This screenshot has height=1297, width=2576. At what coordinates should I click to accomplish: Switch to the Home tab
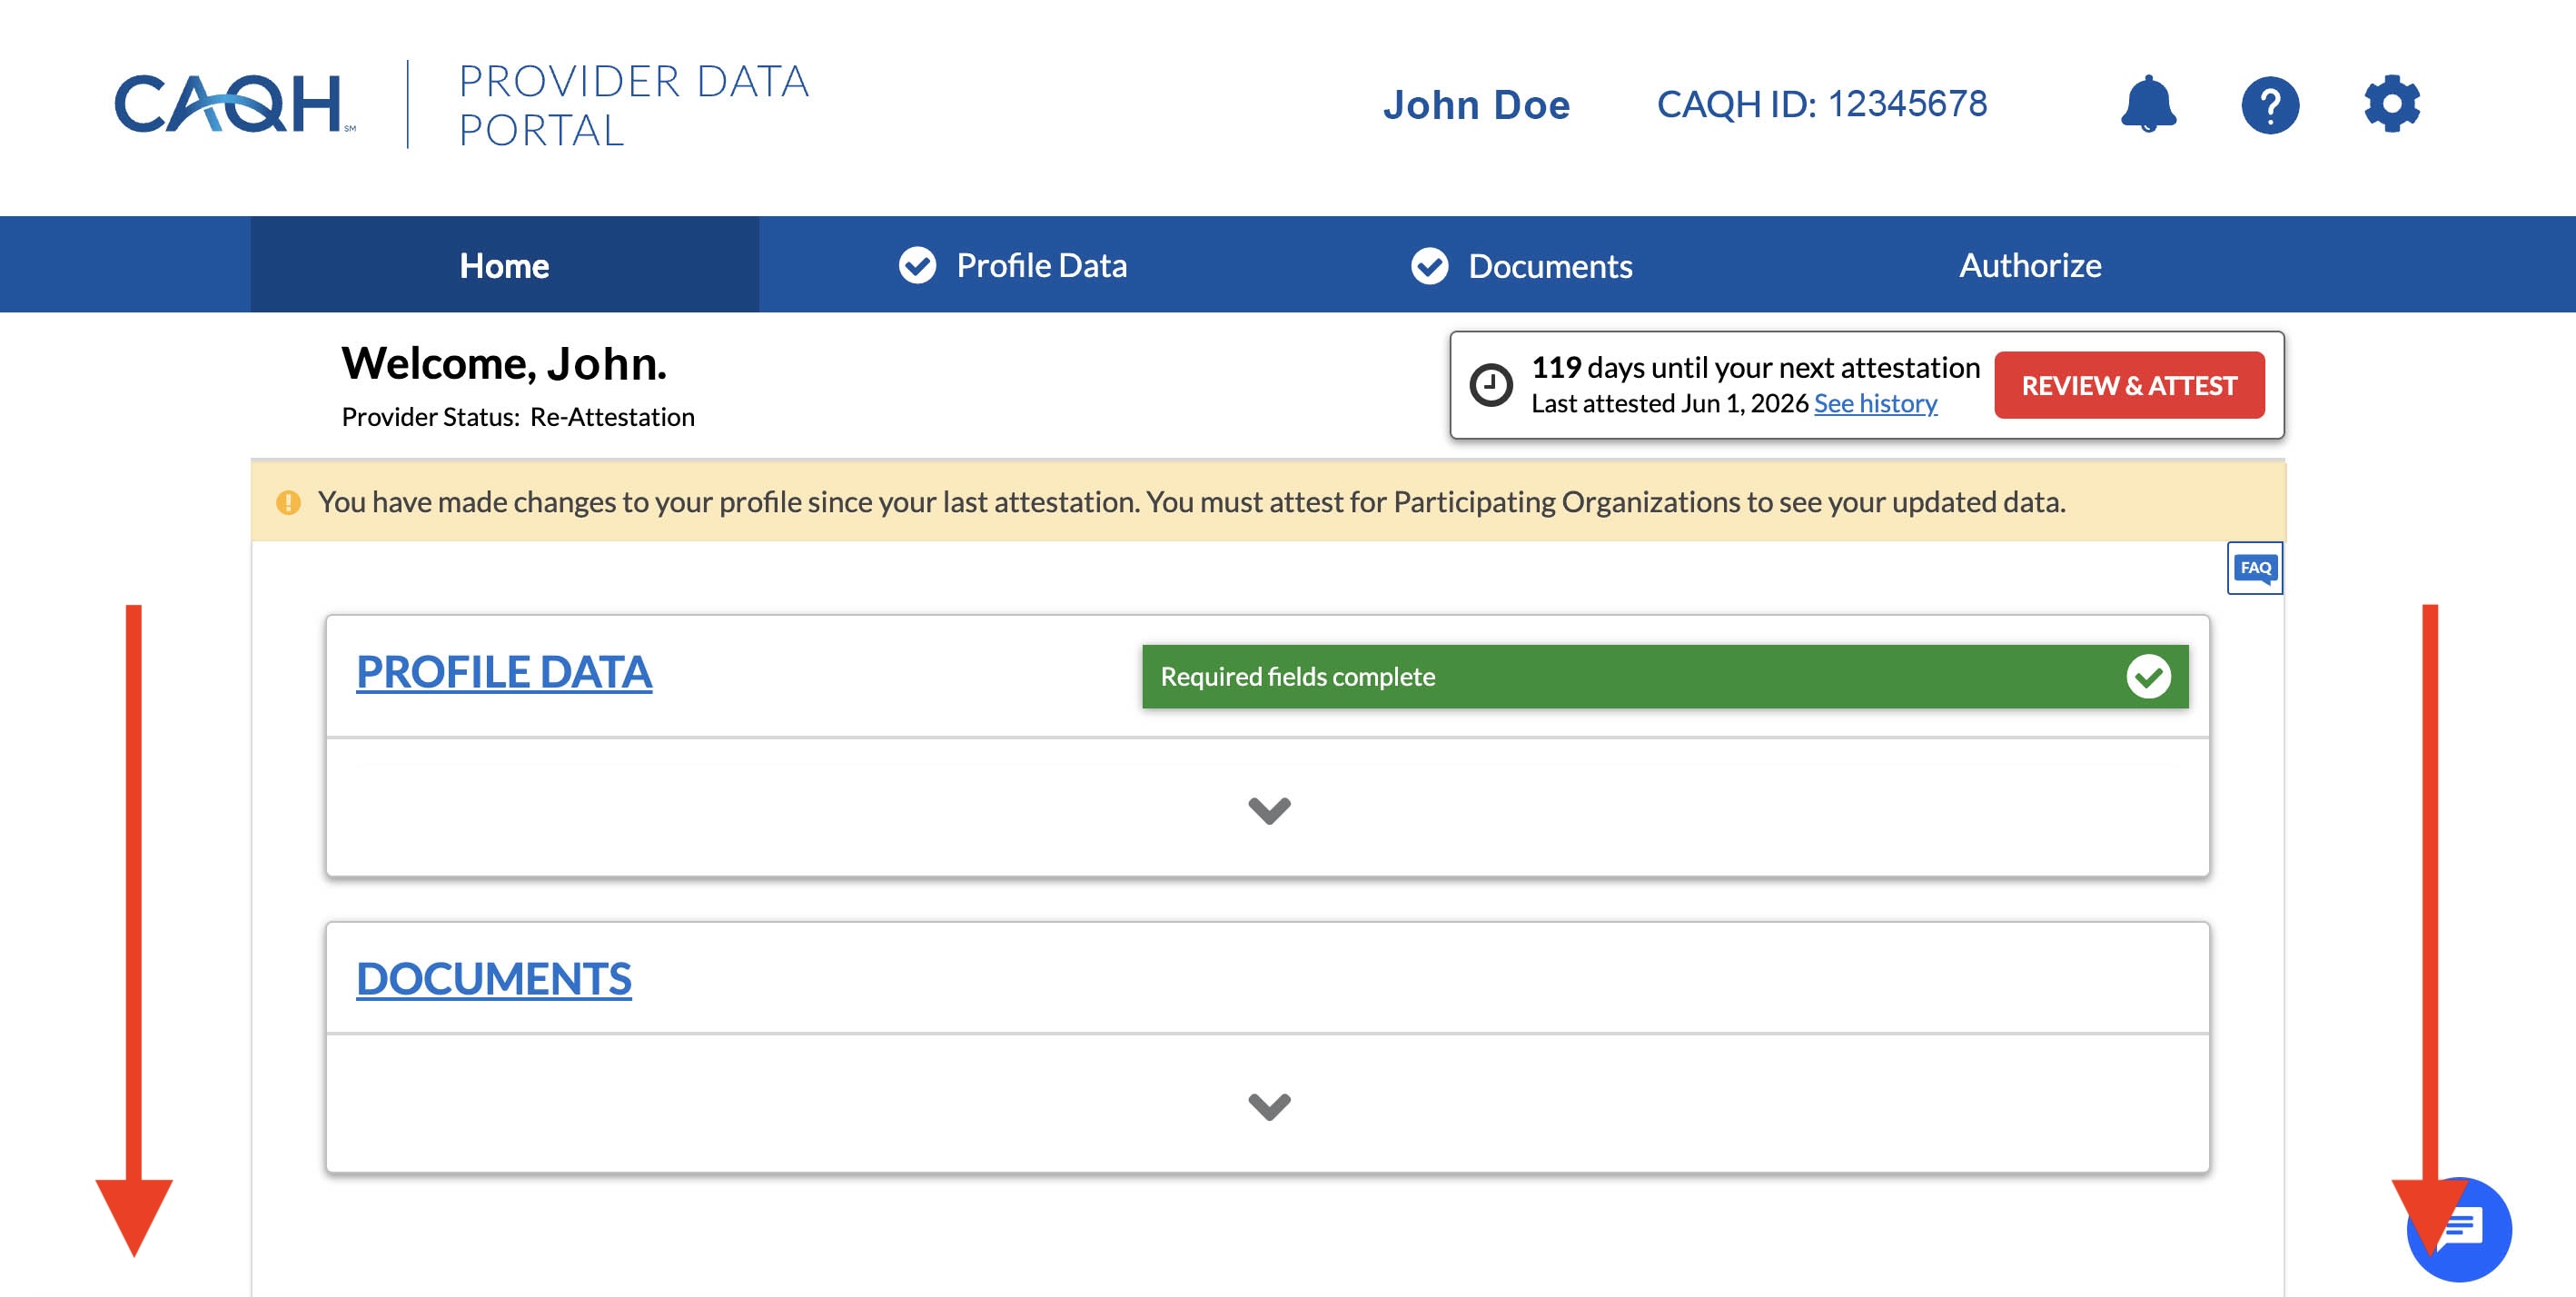click(504, 265)
